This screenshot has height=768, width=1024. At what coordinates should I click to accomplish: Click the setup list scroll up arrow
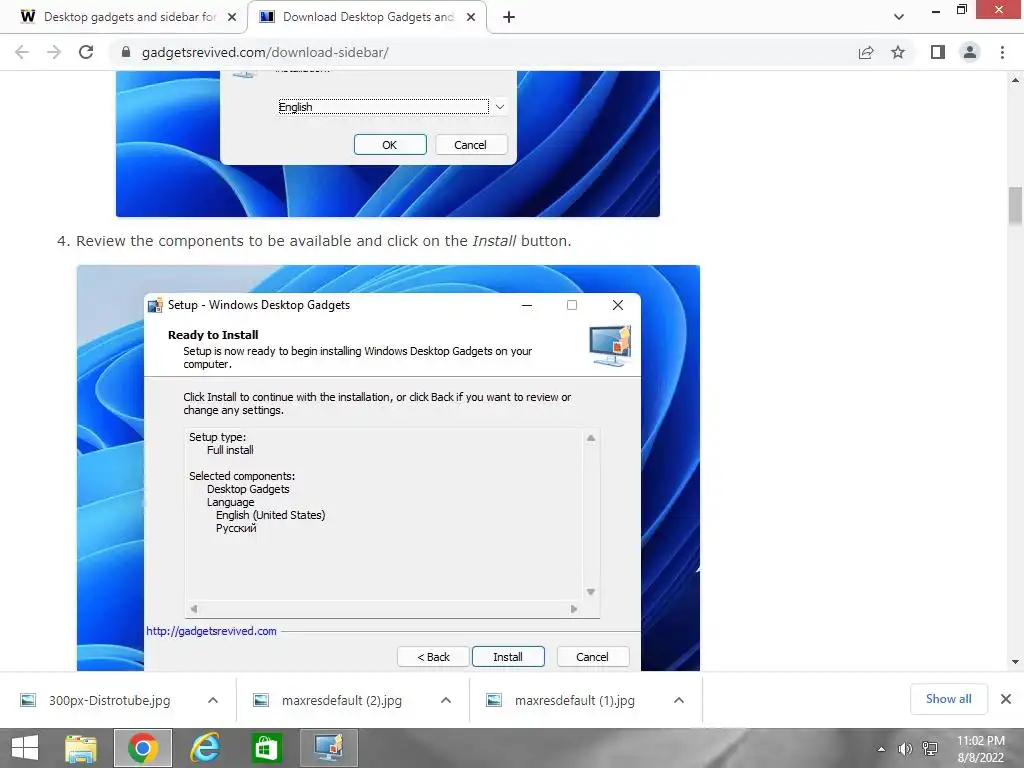pyautogui.click(x=591, y=438)
